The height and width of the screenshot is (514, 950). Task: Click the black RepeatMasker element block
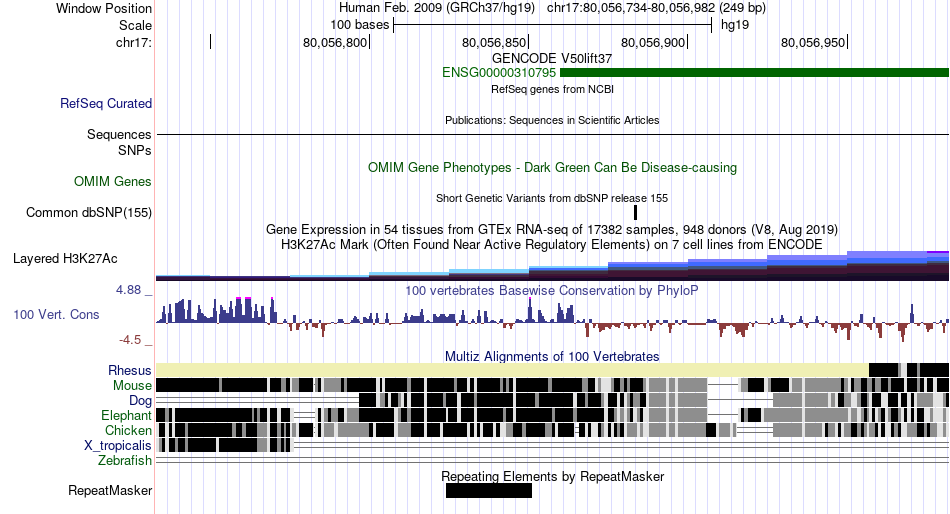pos(488,491)
